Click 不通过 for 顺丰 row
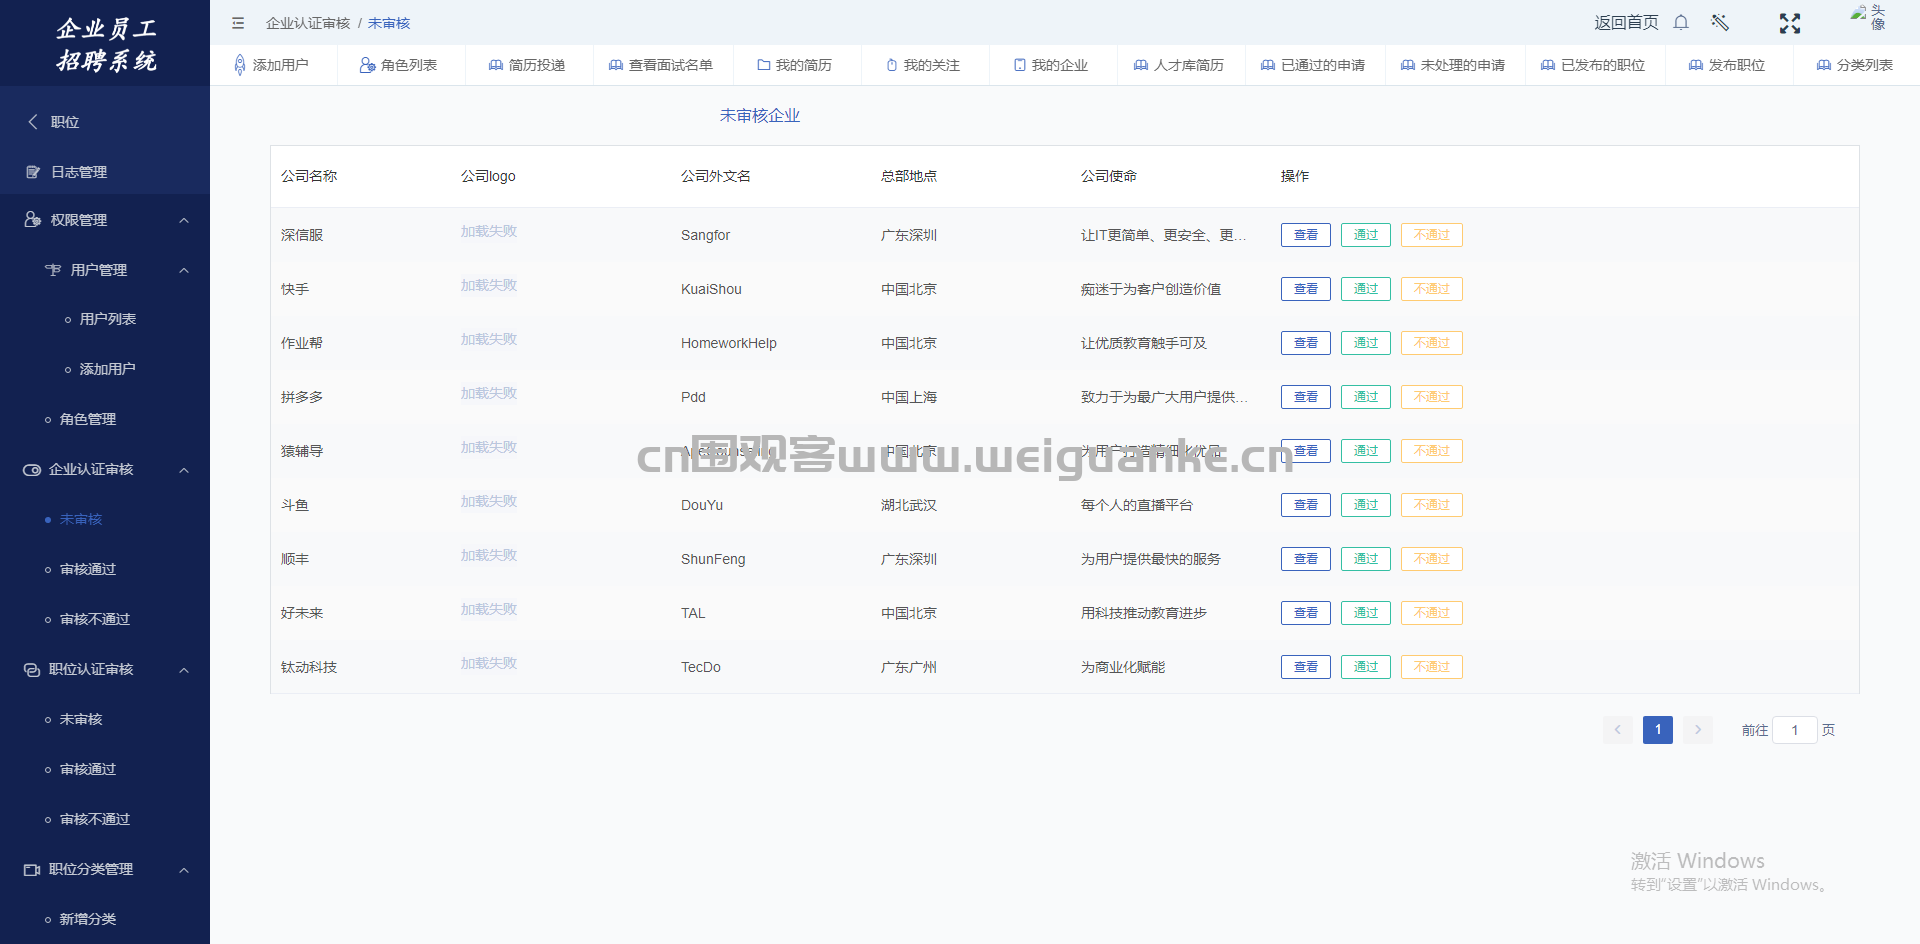1920x944 pixels. pyautogui.click(x=1432, y=559)
